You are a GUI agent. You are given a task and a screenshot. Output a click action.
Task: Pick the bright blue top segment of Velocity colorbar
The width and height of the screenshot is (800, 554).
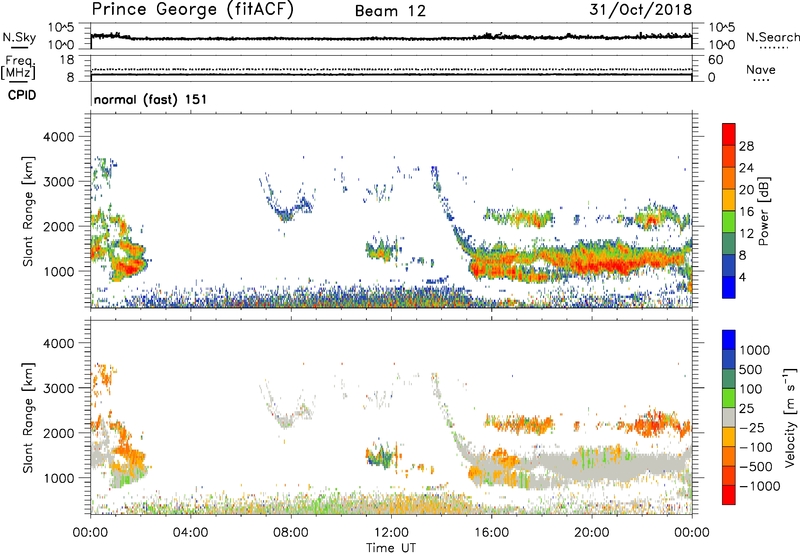click(729, 340)
